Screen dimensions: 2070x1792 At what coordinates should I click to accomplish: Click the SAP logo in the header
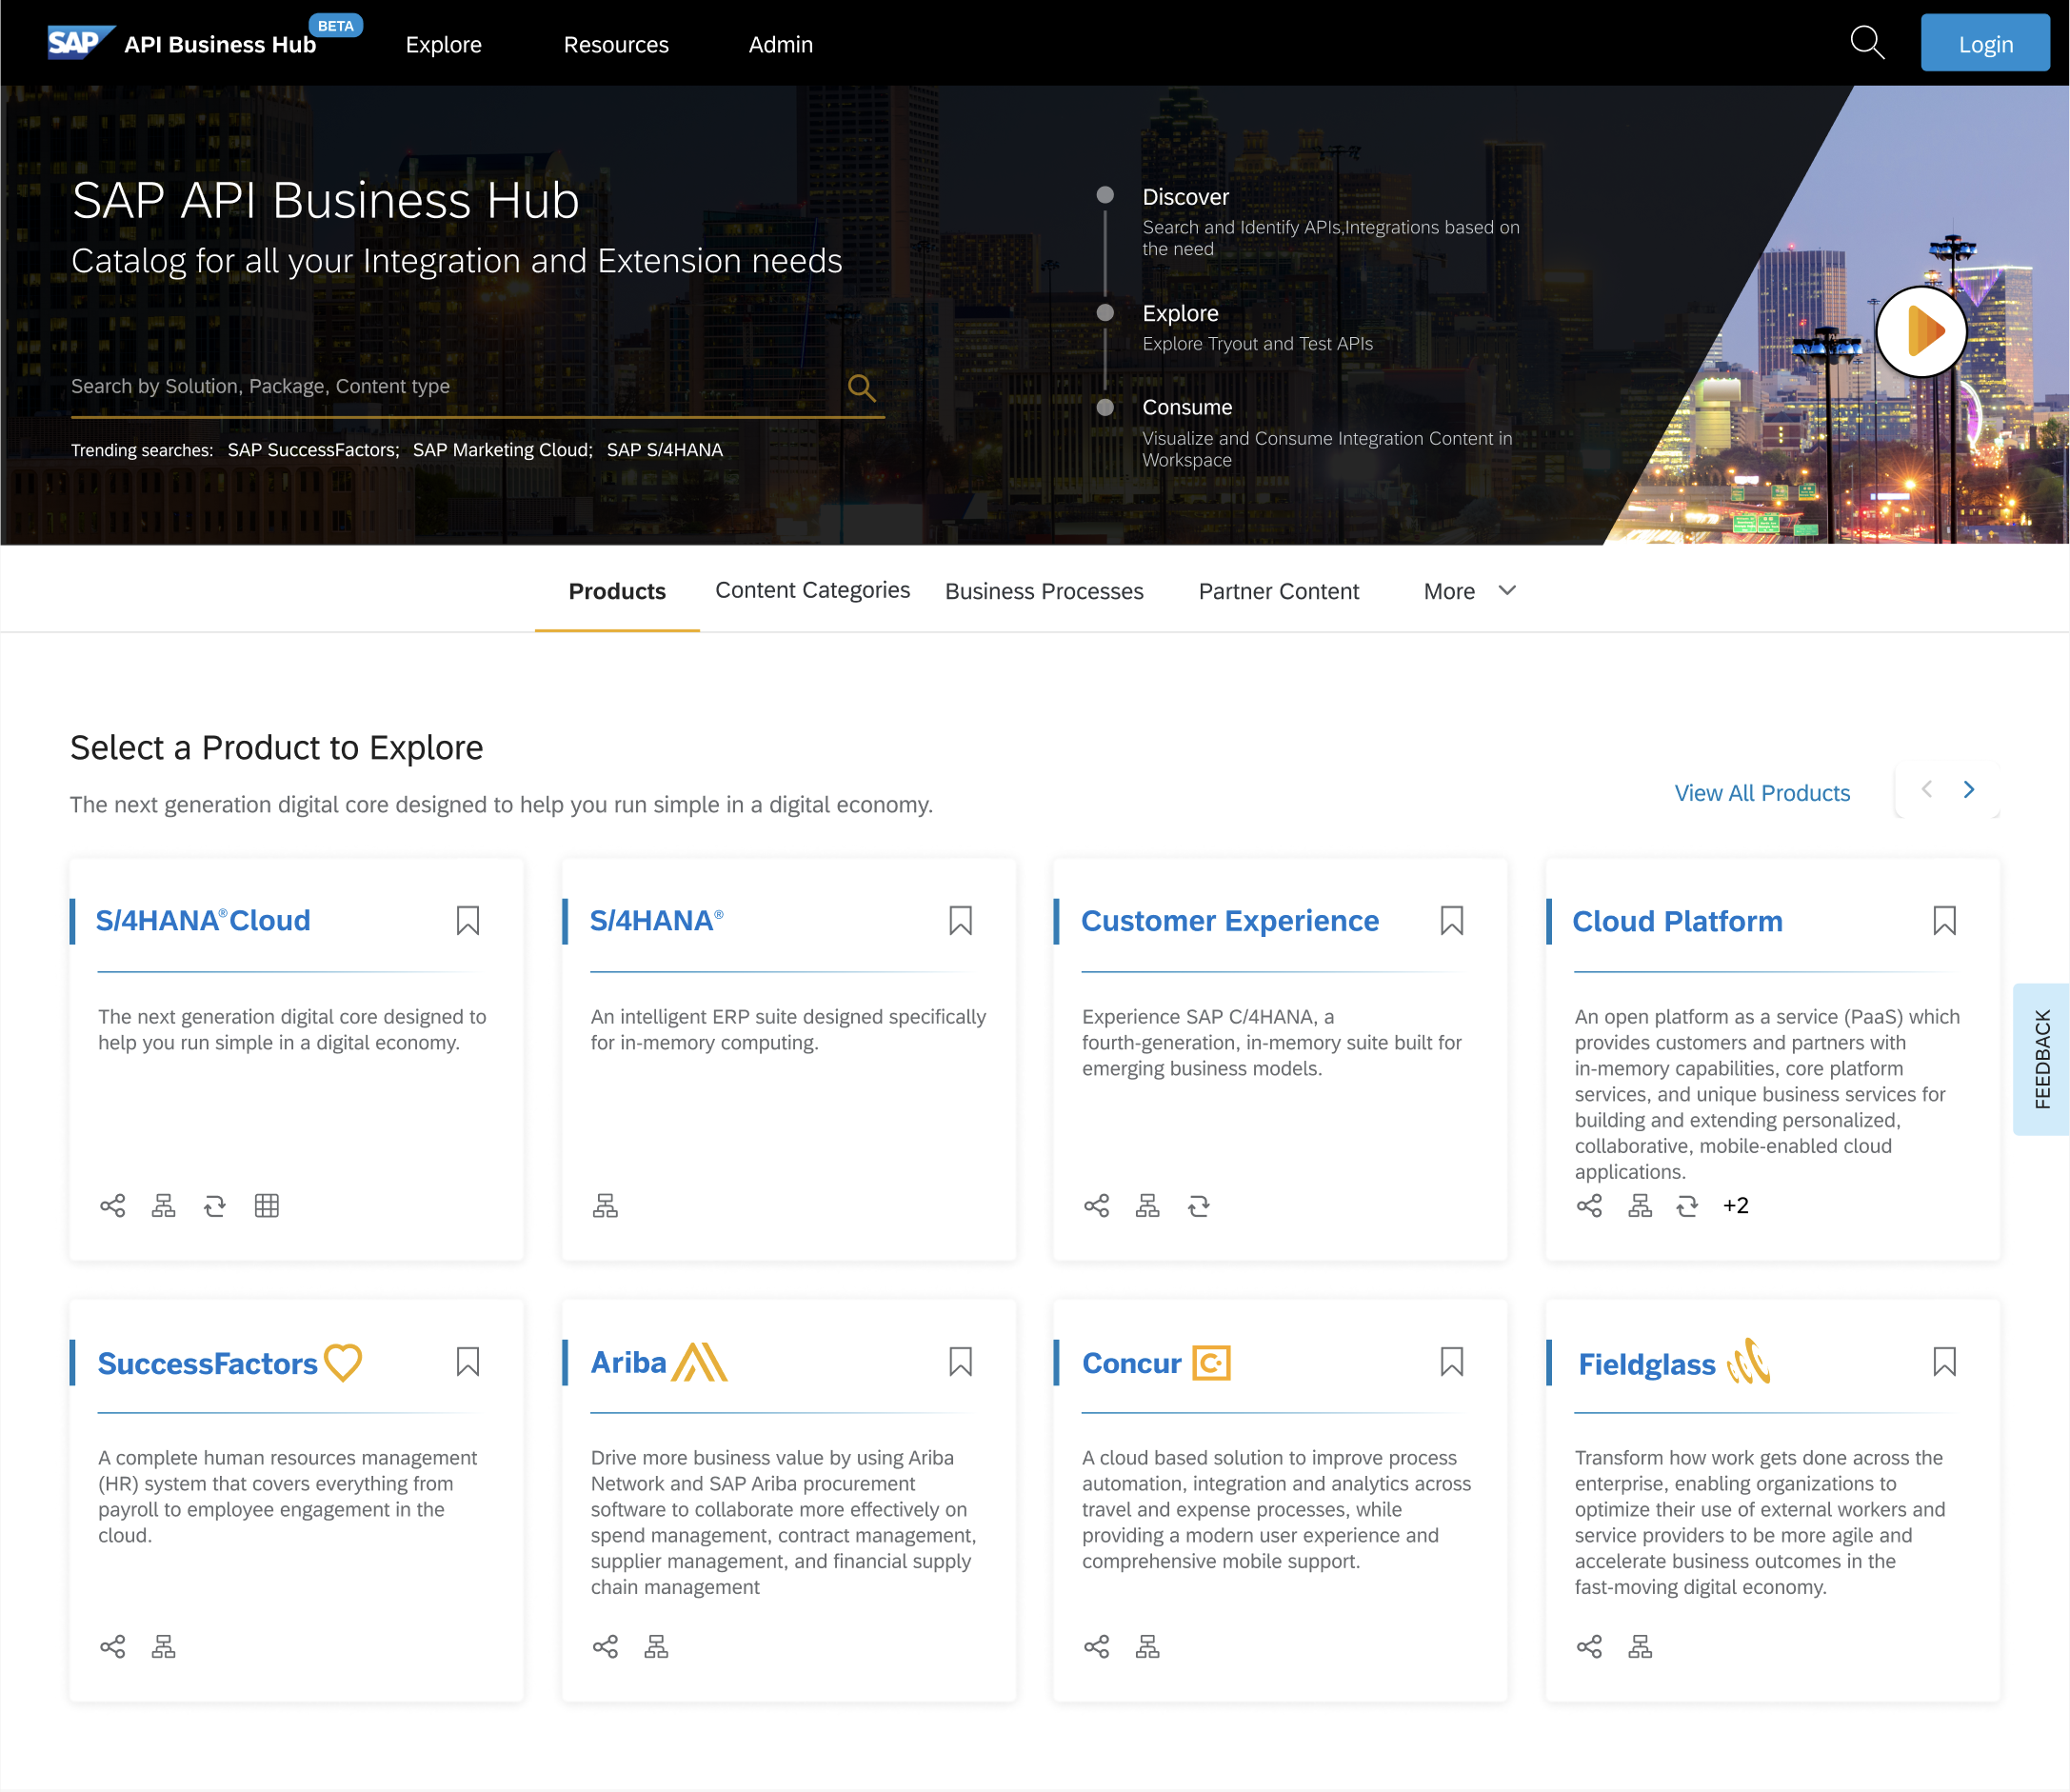[x=80, y=42]
